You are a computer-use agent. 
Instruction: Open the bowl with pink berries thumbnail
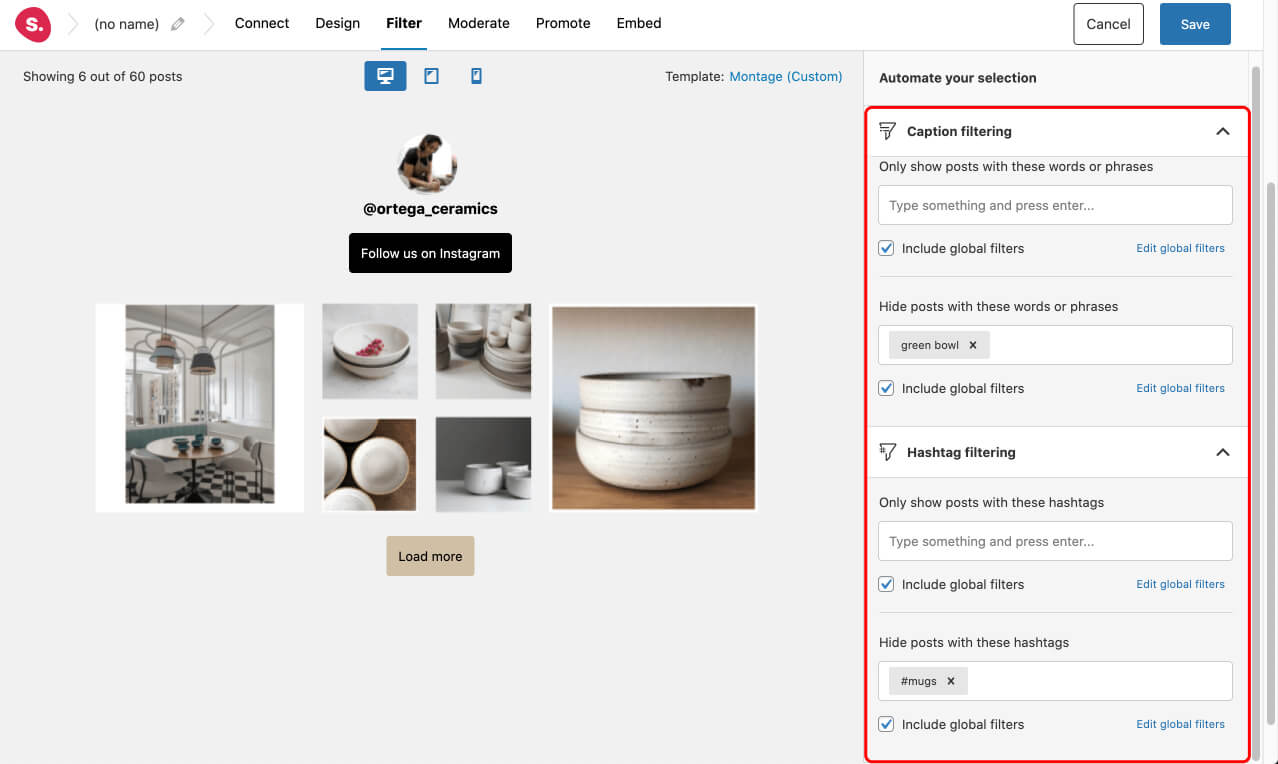tap(370, 351)
